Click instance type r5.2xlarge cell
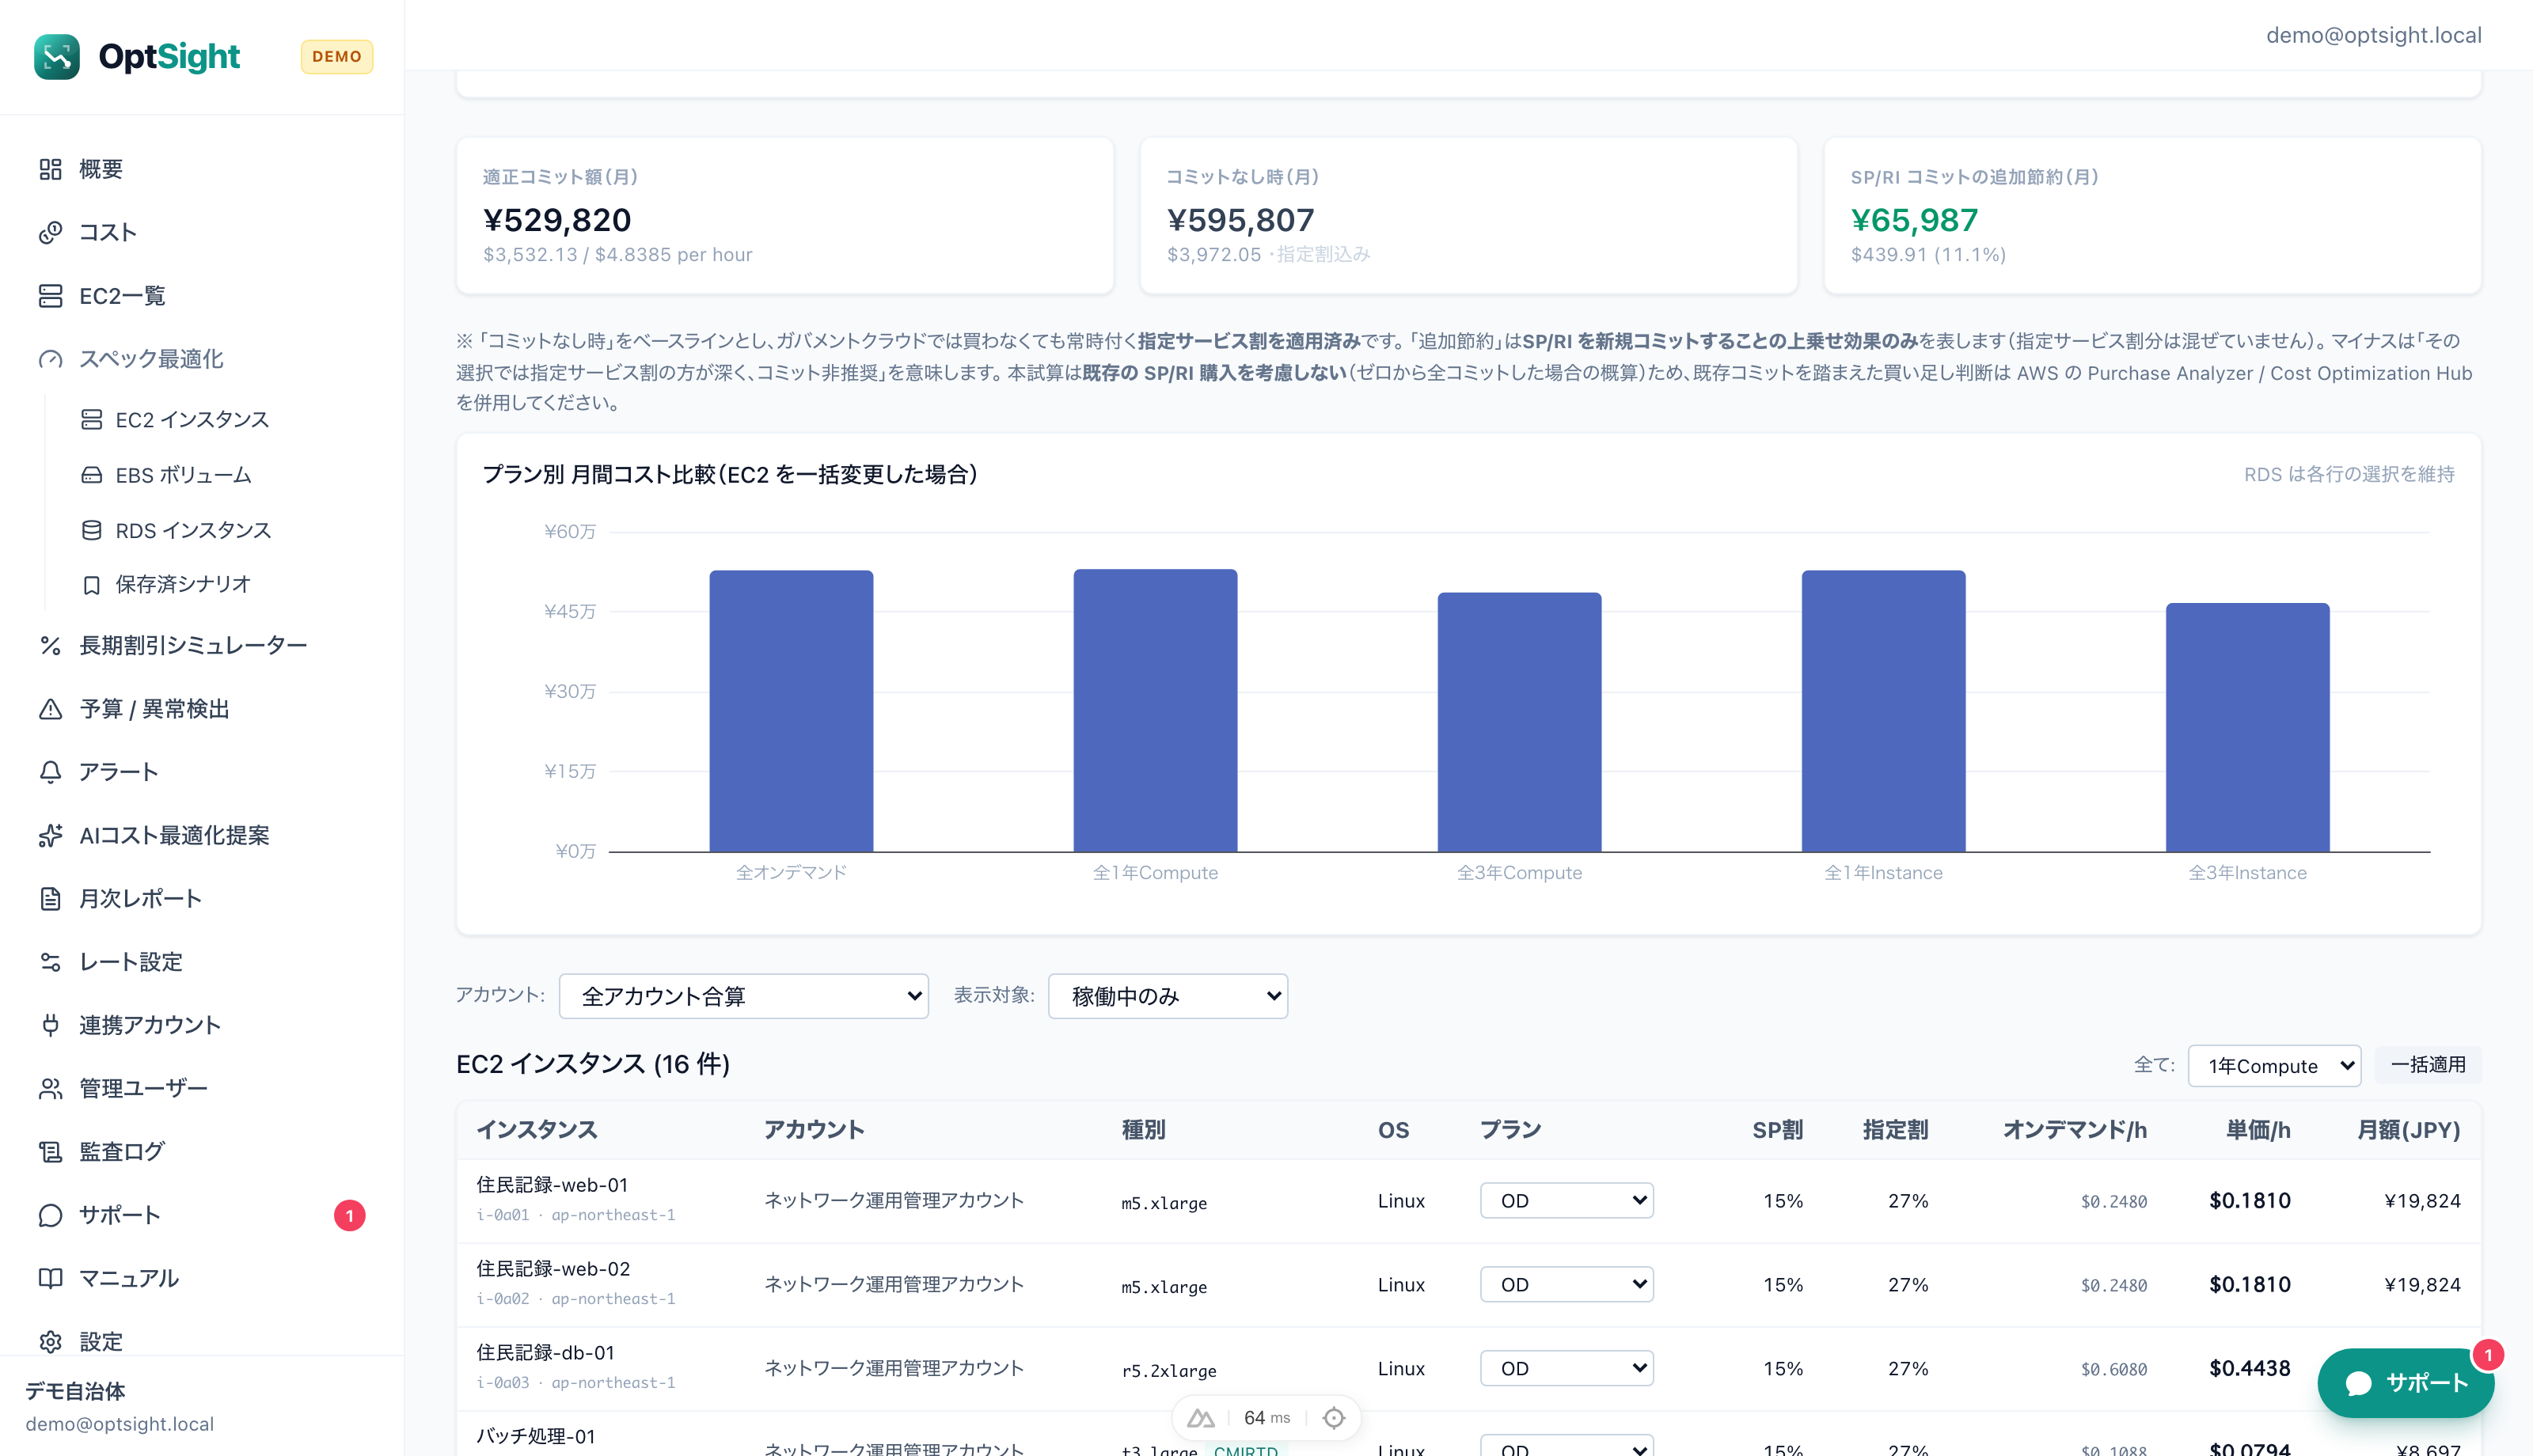This screenshot has width=2533, height=1456. pyautogui.click(x=1169, y=1371)
